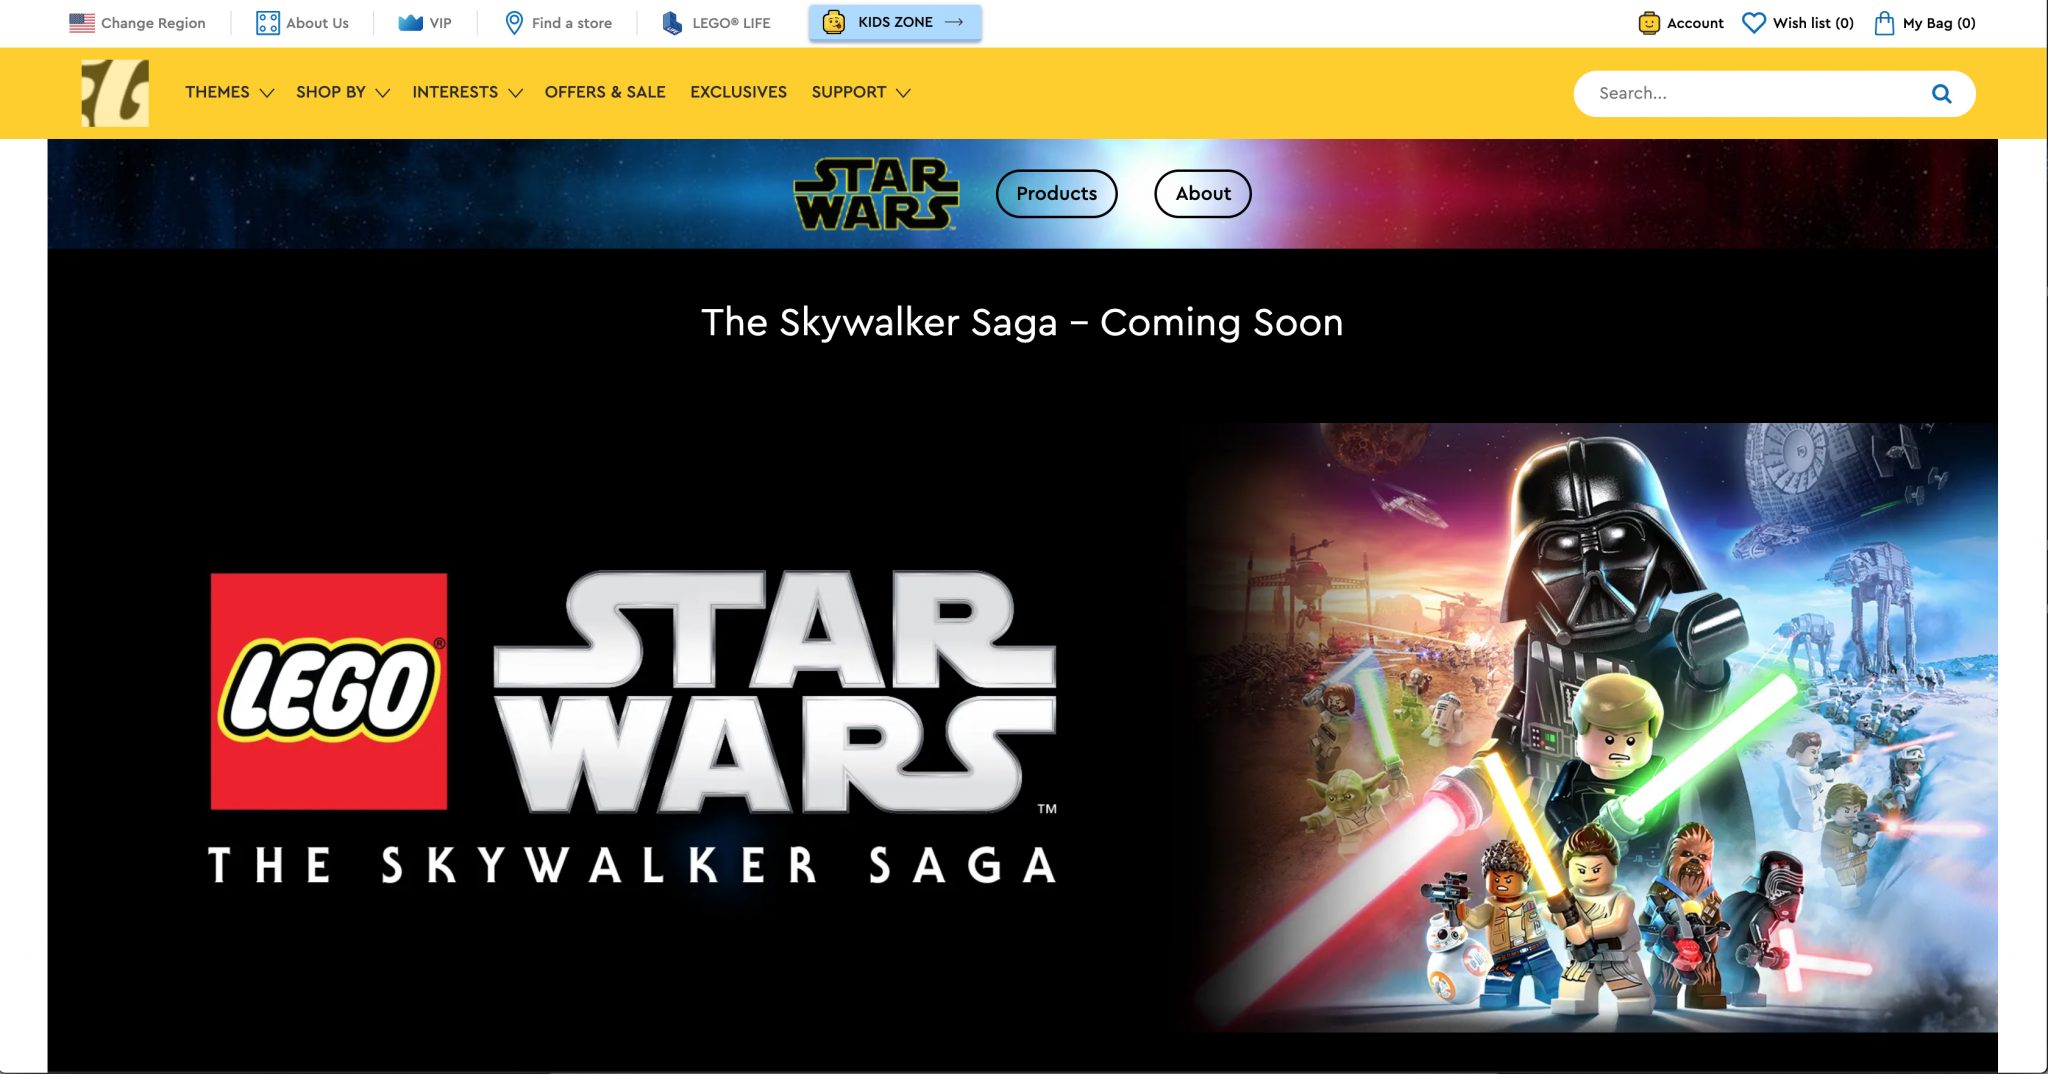
Task: Open the Change Region link
Action: point(153,23)
